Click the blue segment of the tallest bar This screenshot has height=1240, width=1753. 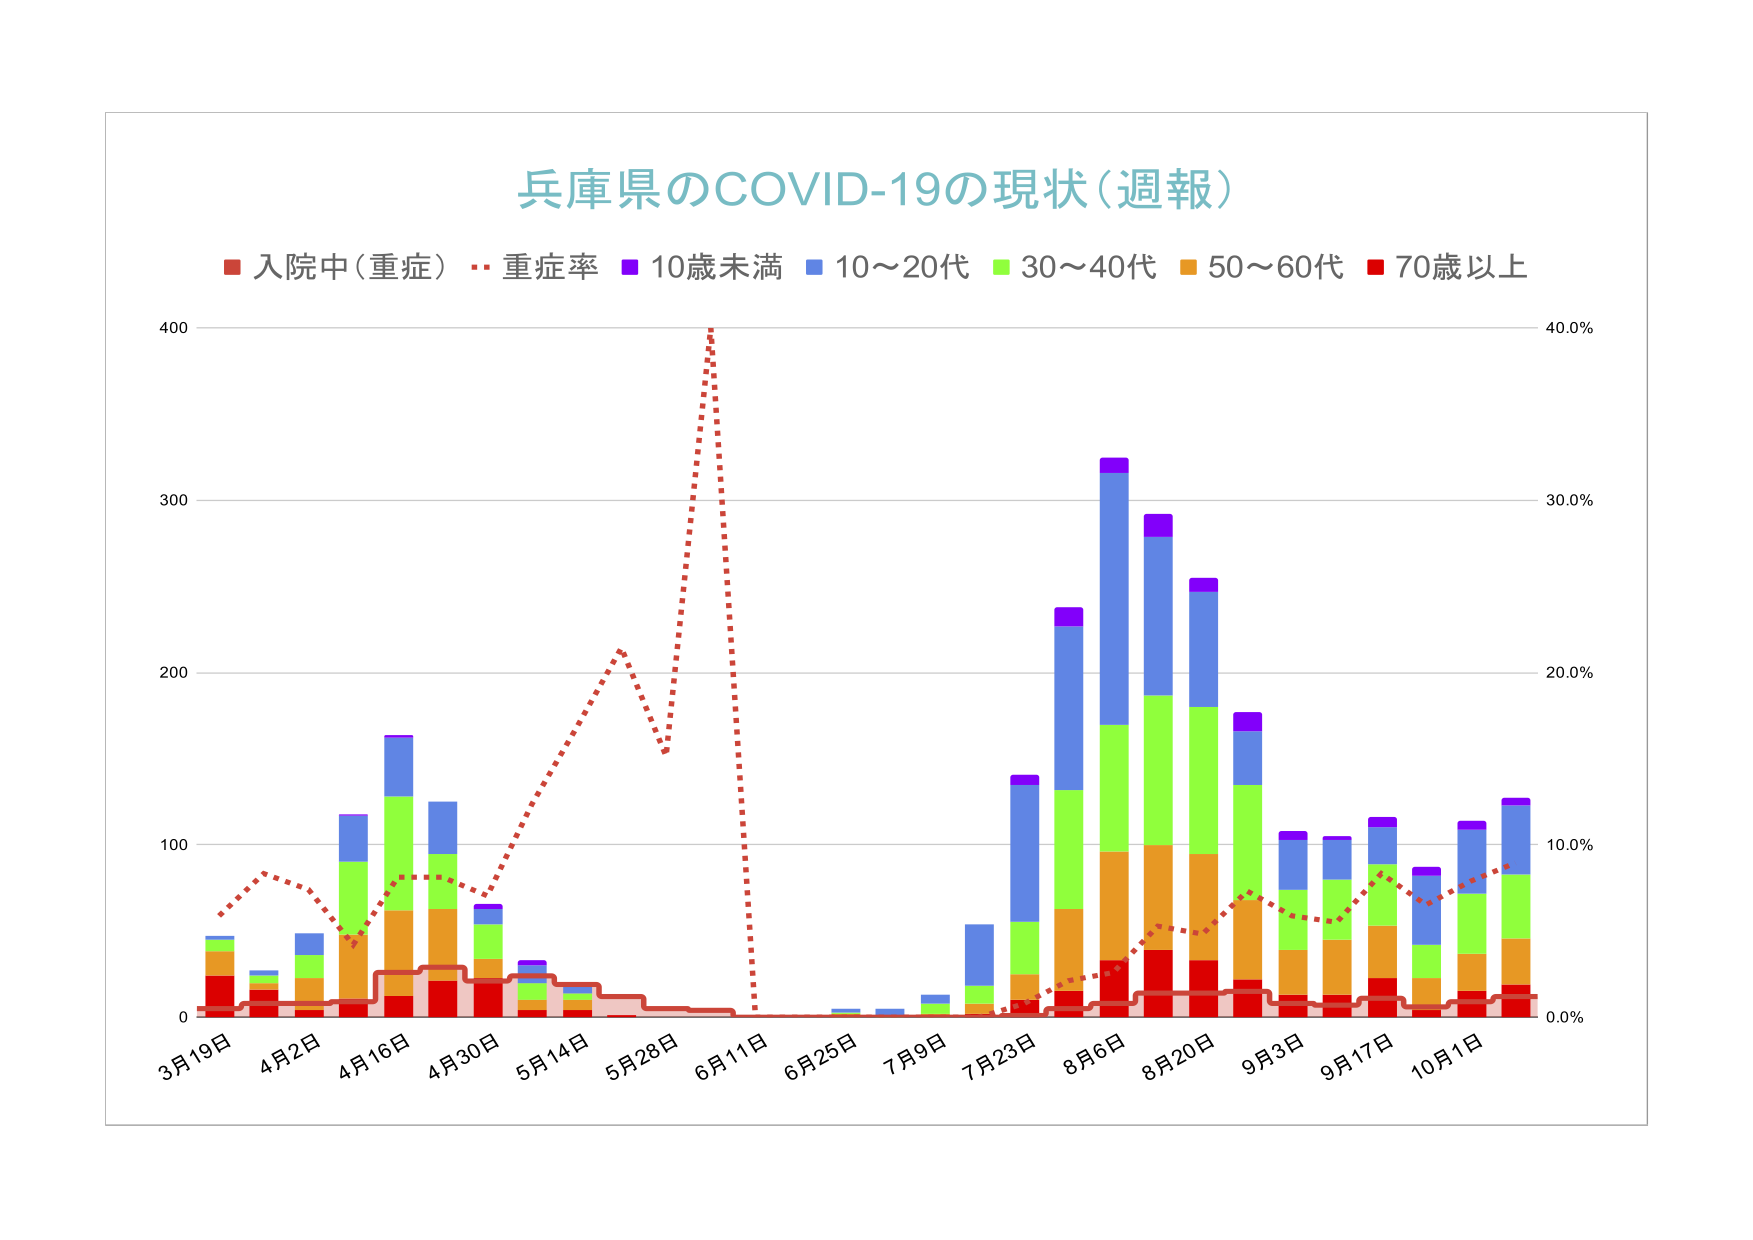tap(1114, 598)
